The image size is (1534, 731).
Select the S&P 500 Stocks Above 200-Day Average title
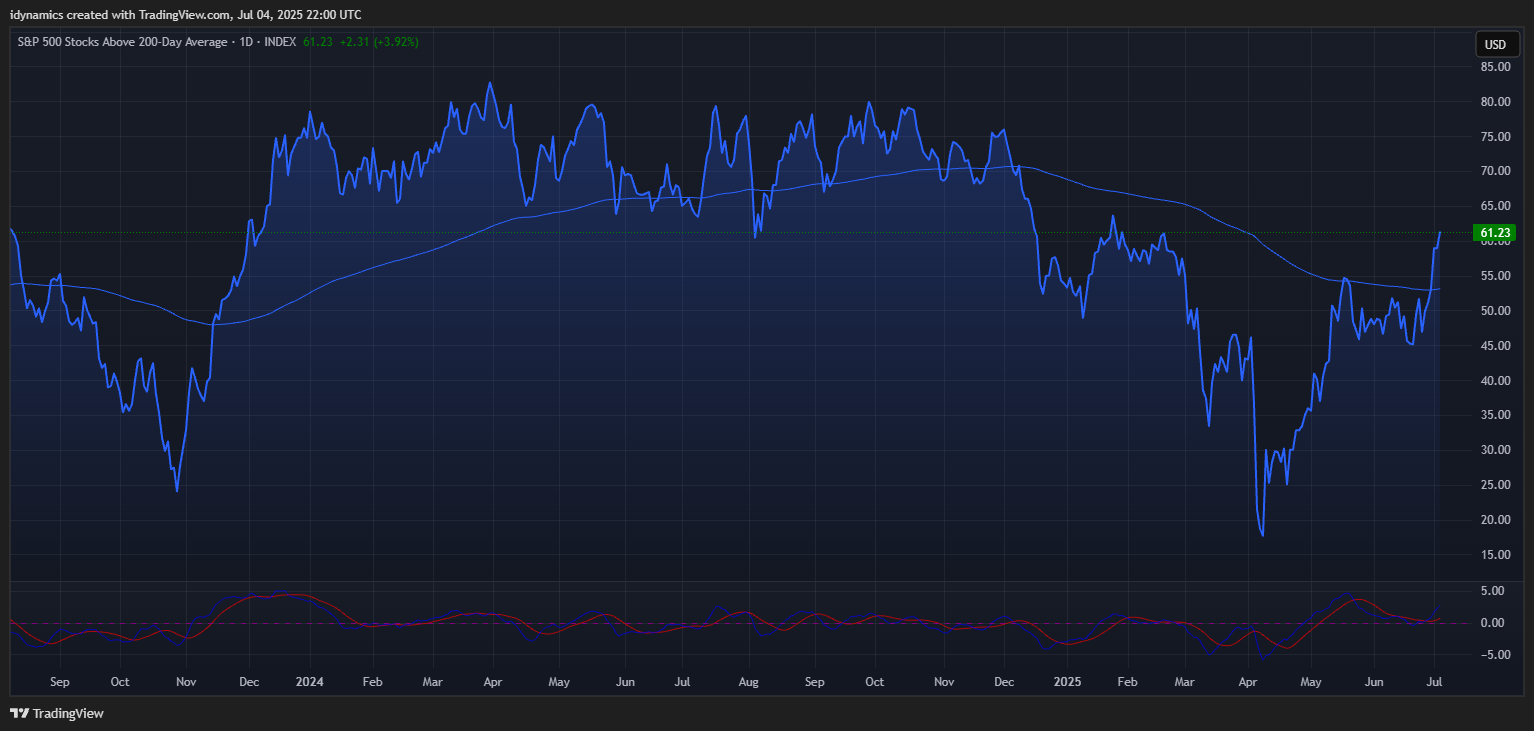(x=122, y=42)
